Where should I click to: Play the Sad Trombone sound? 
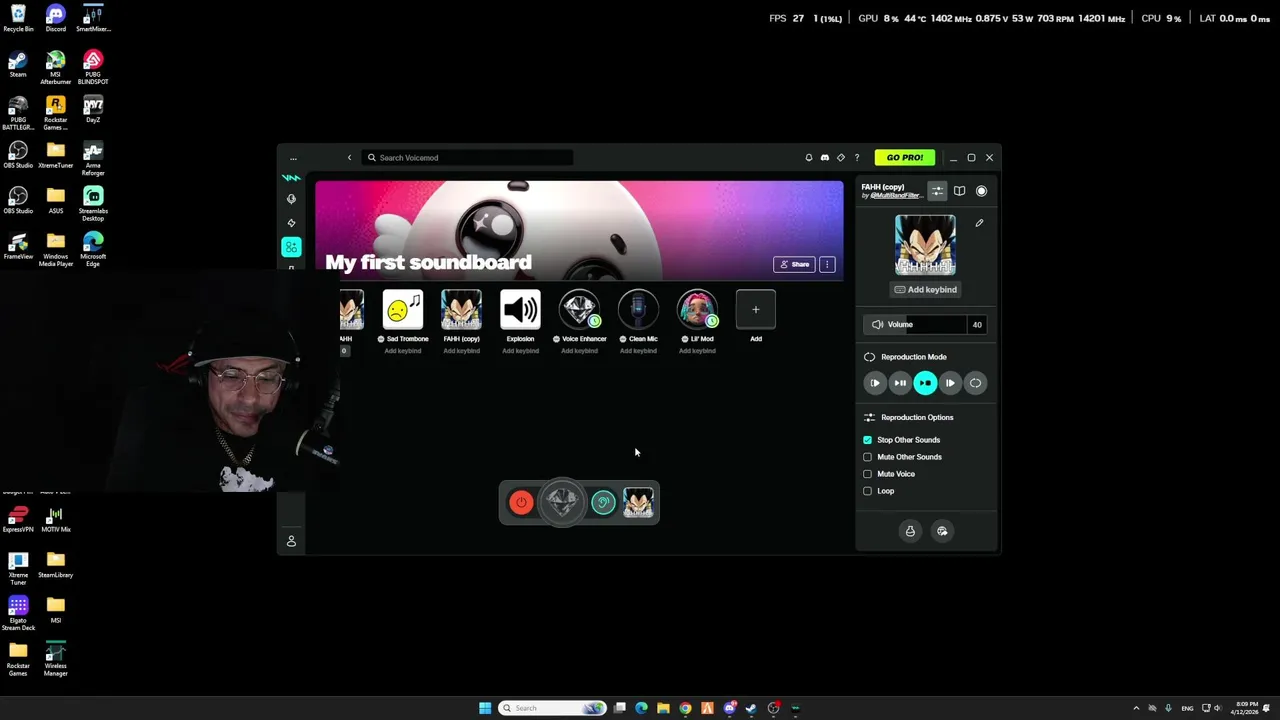[403, 310]
